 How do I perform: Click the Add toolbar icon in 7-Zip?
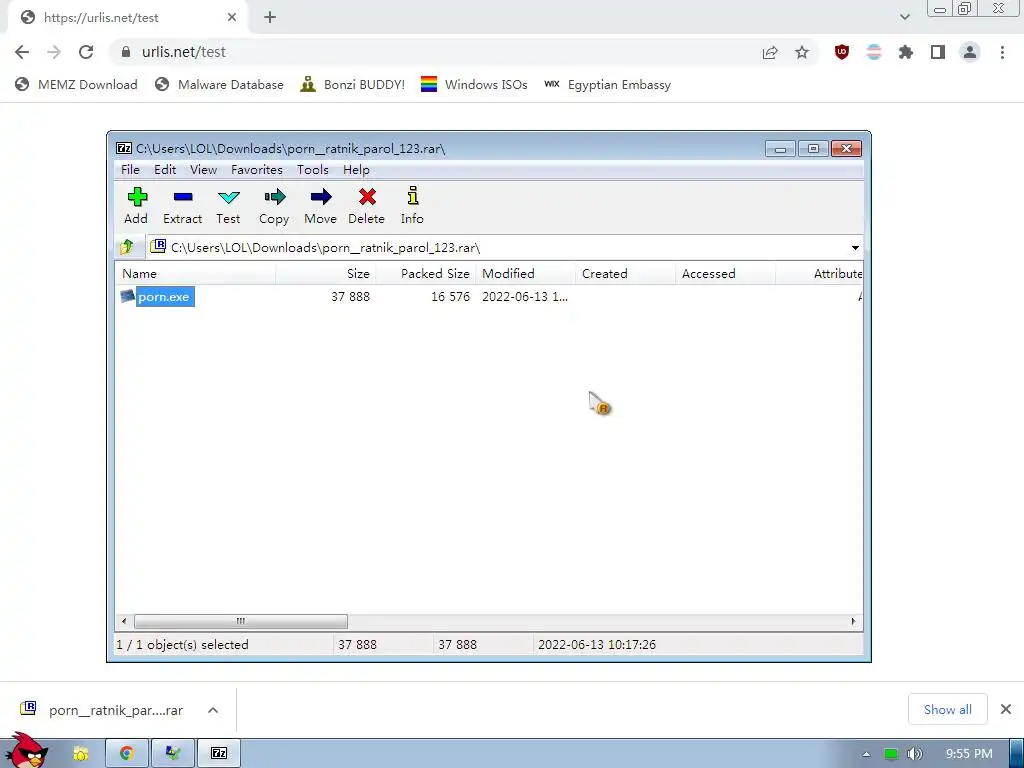pos(136,197)
